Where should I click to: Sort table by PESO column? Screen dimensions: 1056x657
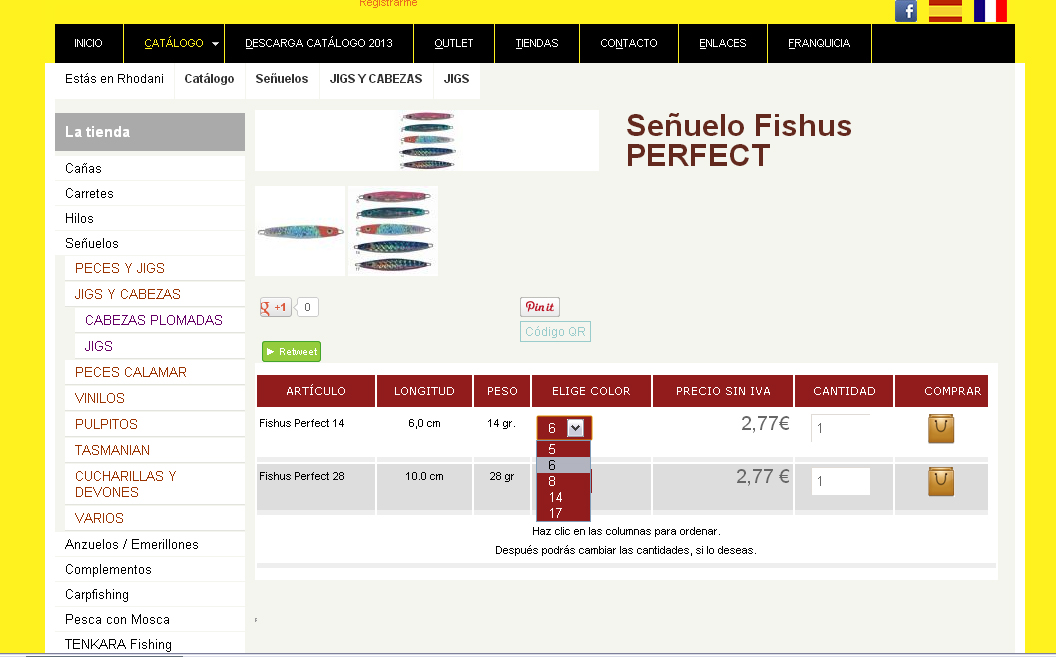point(502,391)
